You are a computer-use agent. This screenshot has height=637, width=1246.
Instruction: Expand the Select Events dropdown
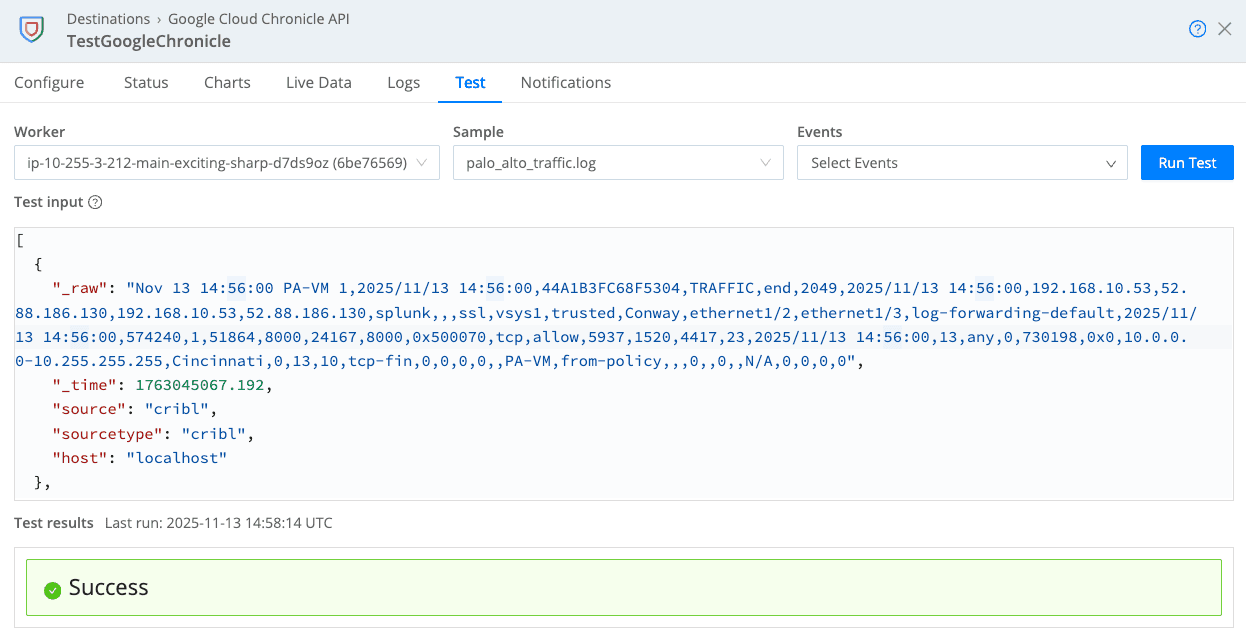(x=962, y=163)
